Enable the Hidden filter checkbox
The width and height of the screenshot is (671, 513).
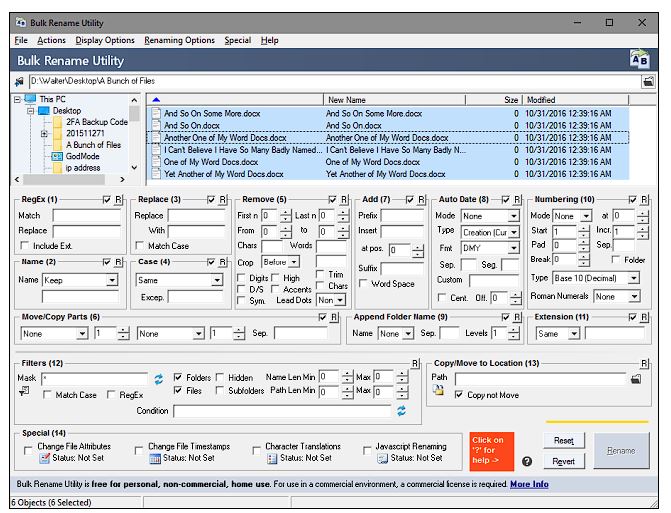pos(220,377)
